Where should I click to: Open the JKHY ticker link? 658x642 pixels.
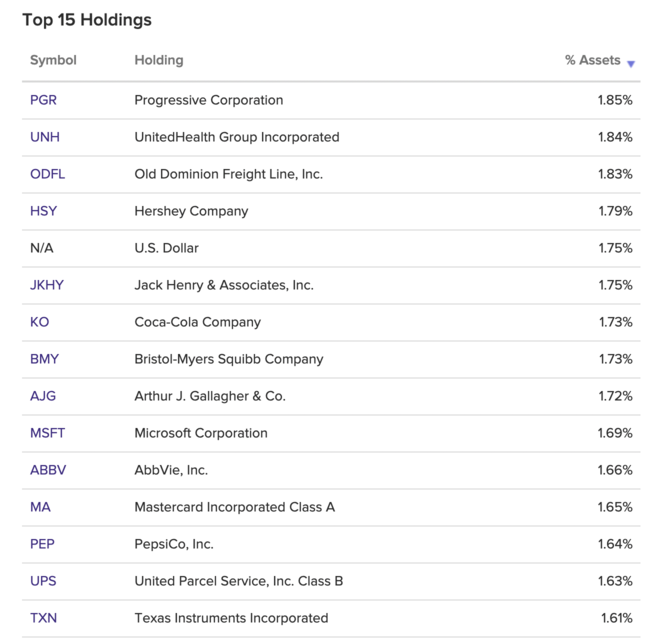(47, 285)
